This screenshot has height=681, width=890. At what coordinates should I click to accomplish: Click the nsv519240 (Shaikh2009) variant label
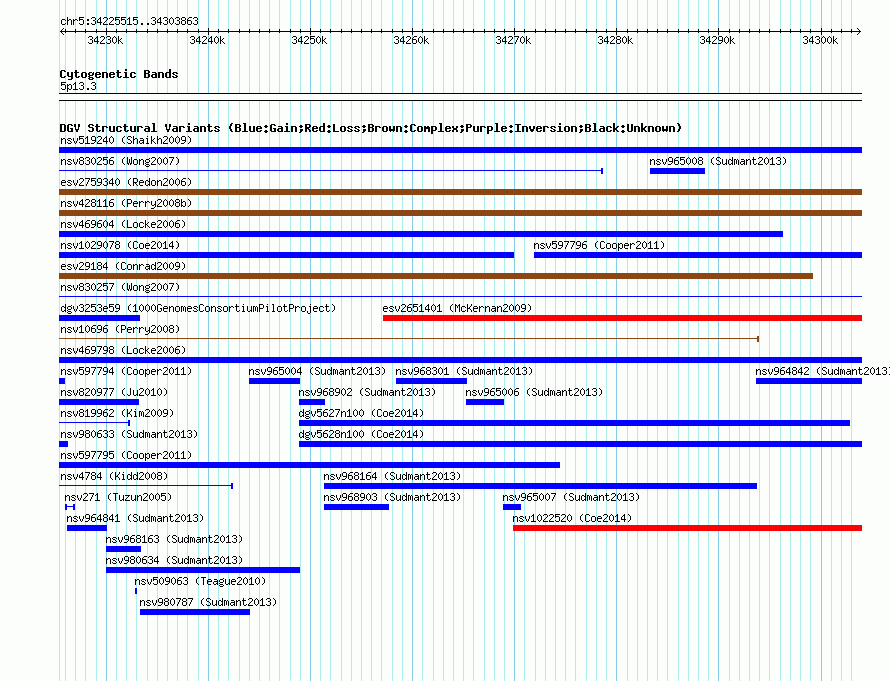tap(126, 140)
